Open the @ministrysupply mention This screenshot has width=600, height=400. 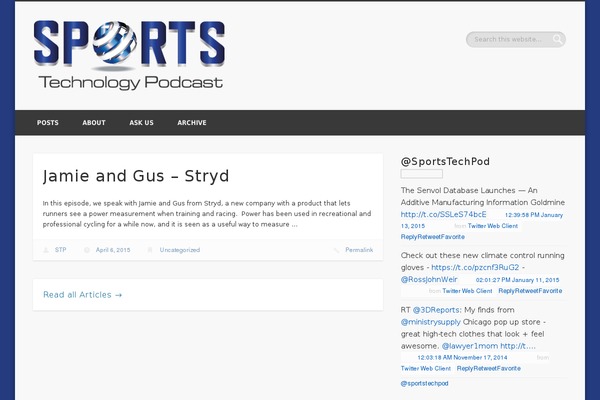(x=430, y=322)
